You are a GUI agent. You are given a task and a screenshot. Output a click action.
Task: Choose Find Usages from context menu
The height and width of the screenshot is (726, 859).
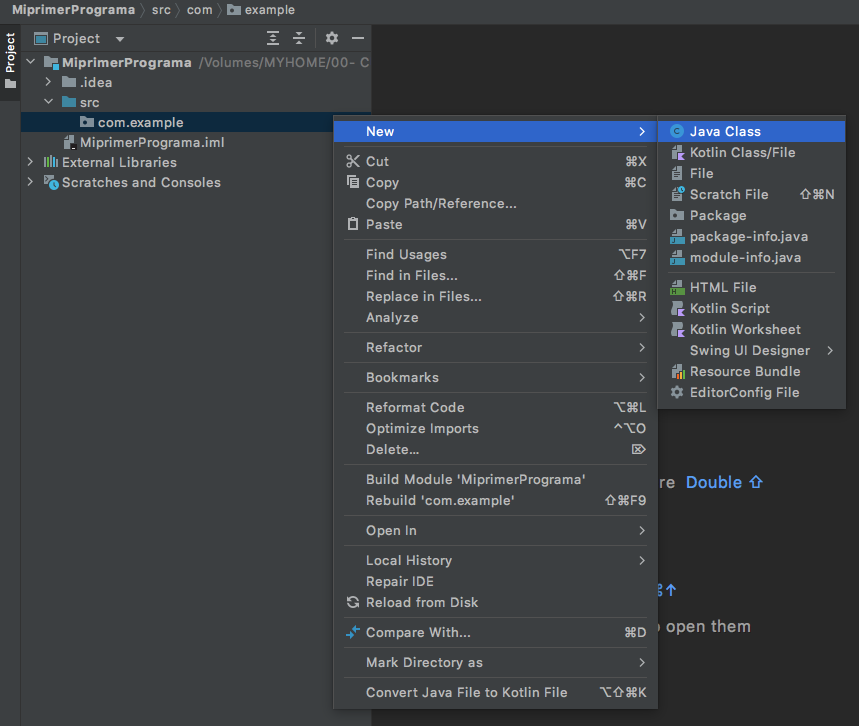click(495, 254)
